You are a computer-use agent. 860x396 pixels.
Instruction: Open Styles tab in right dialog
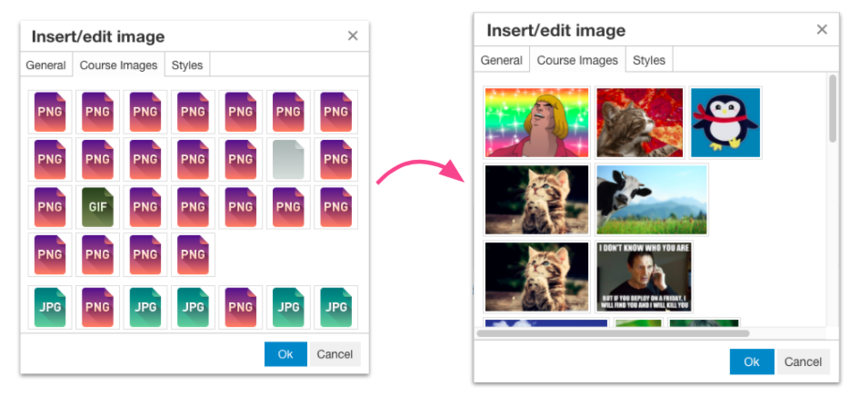pyautogui.click(x=649, y=60)
